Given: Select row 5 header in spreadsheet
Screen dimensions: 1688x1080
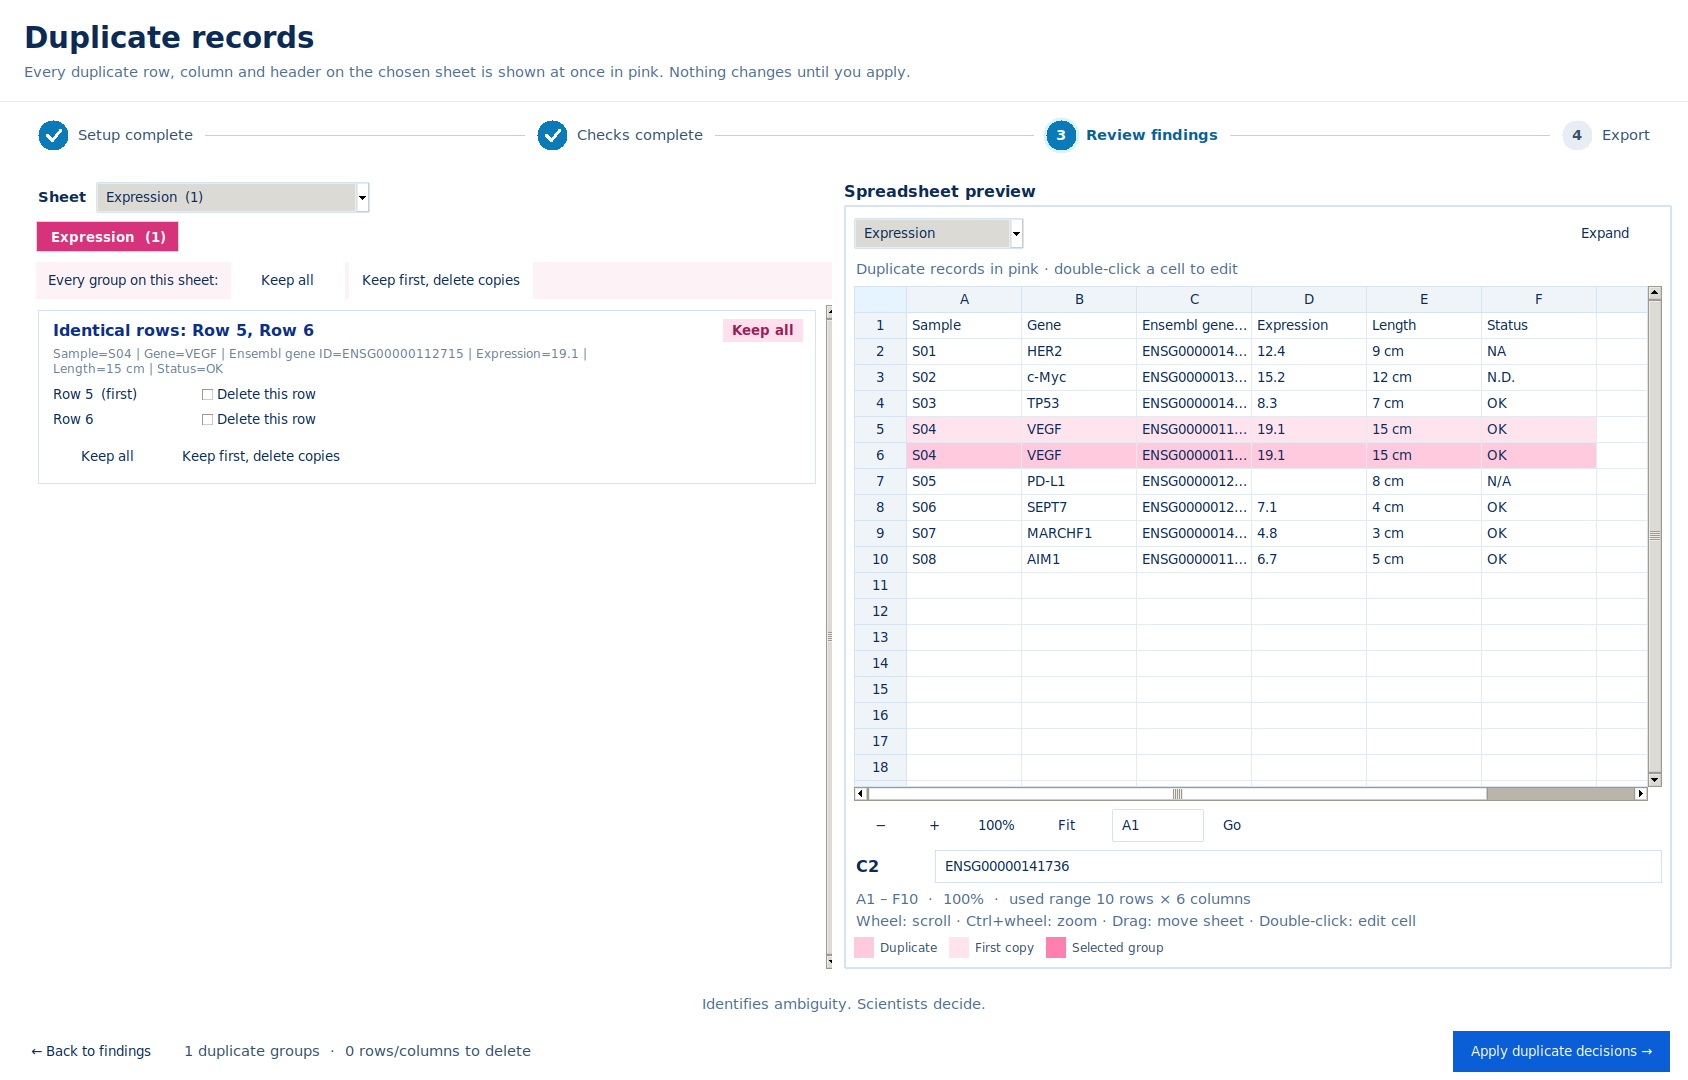Looking at the screenshot, I should point(880,429).
